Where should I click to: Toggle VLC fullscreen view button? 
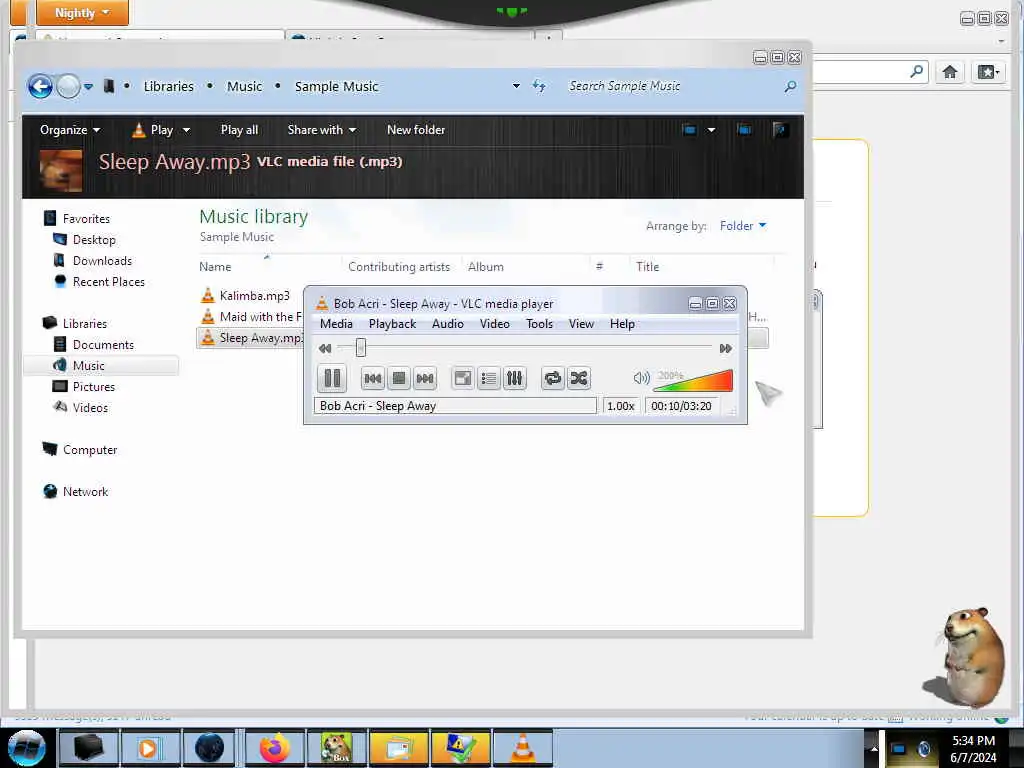pos(462,378)
